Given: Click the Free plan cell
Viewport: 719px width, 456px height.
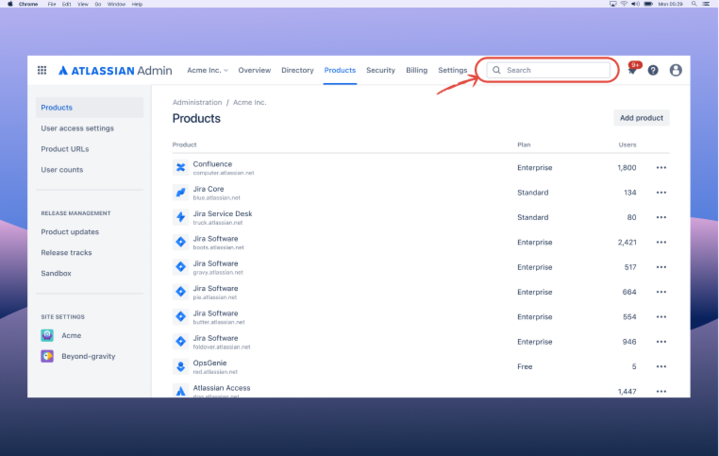Looking at the screenshot, I should [525, 367].
